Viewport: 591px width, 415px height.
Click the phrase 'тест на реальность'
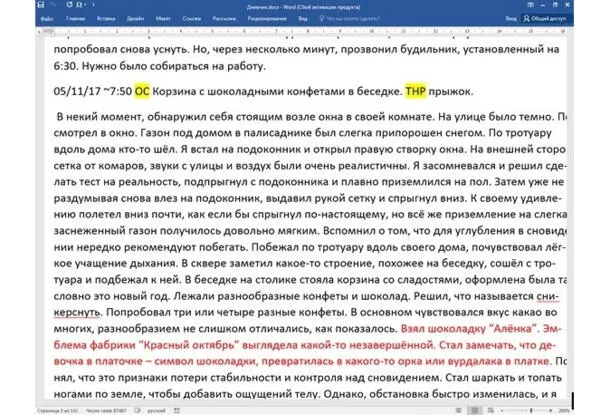point(130,182)
